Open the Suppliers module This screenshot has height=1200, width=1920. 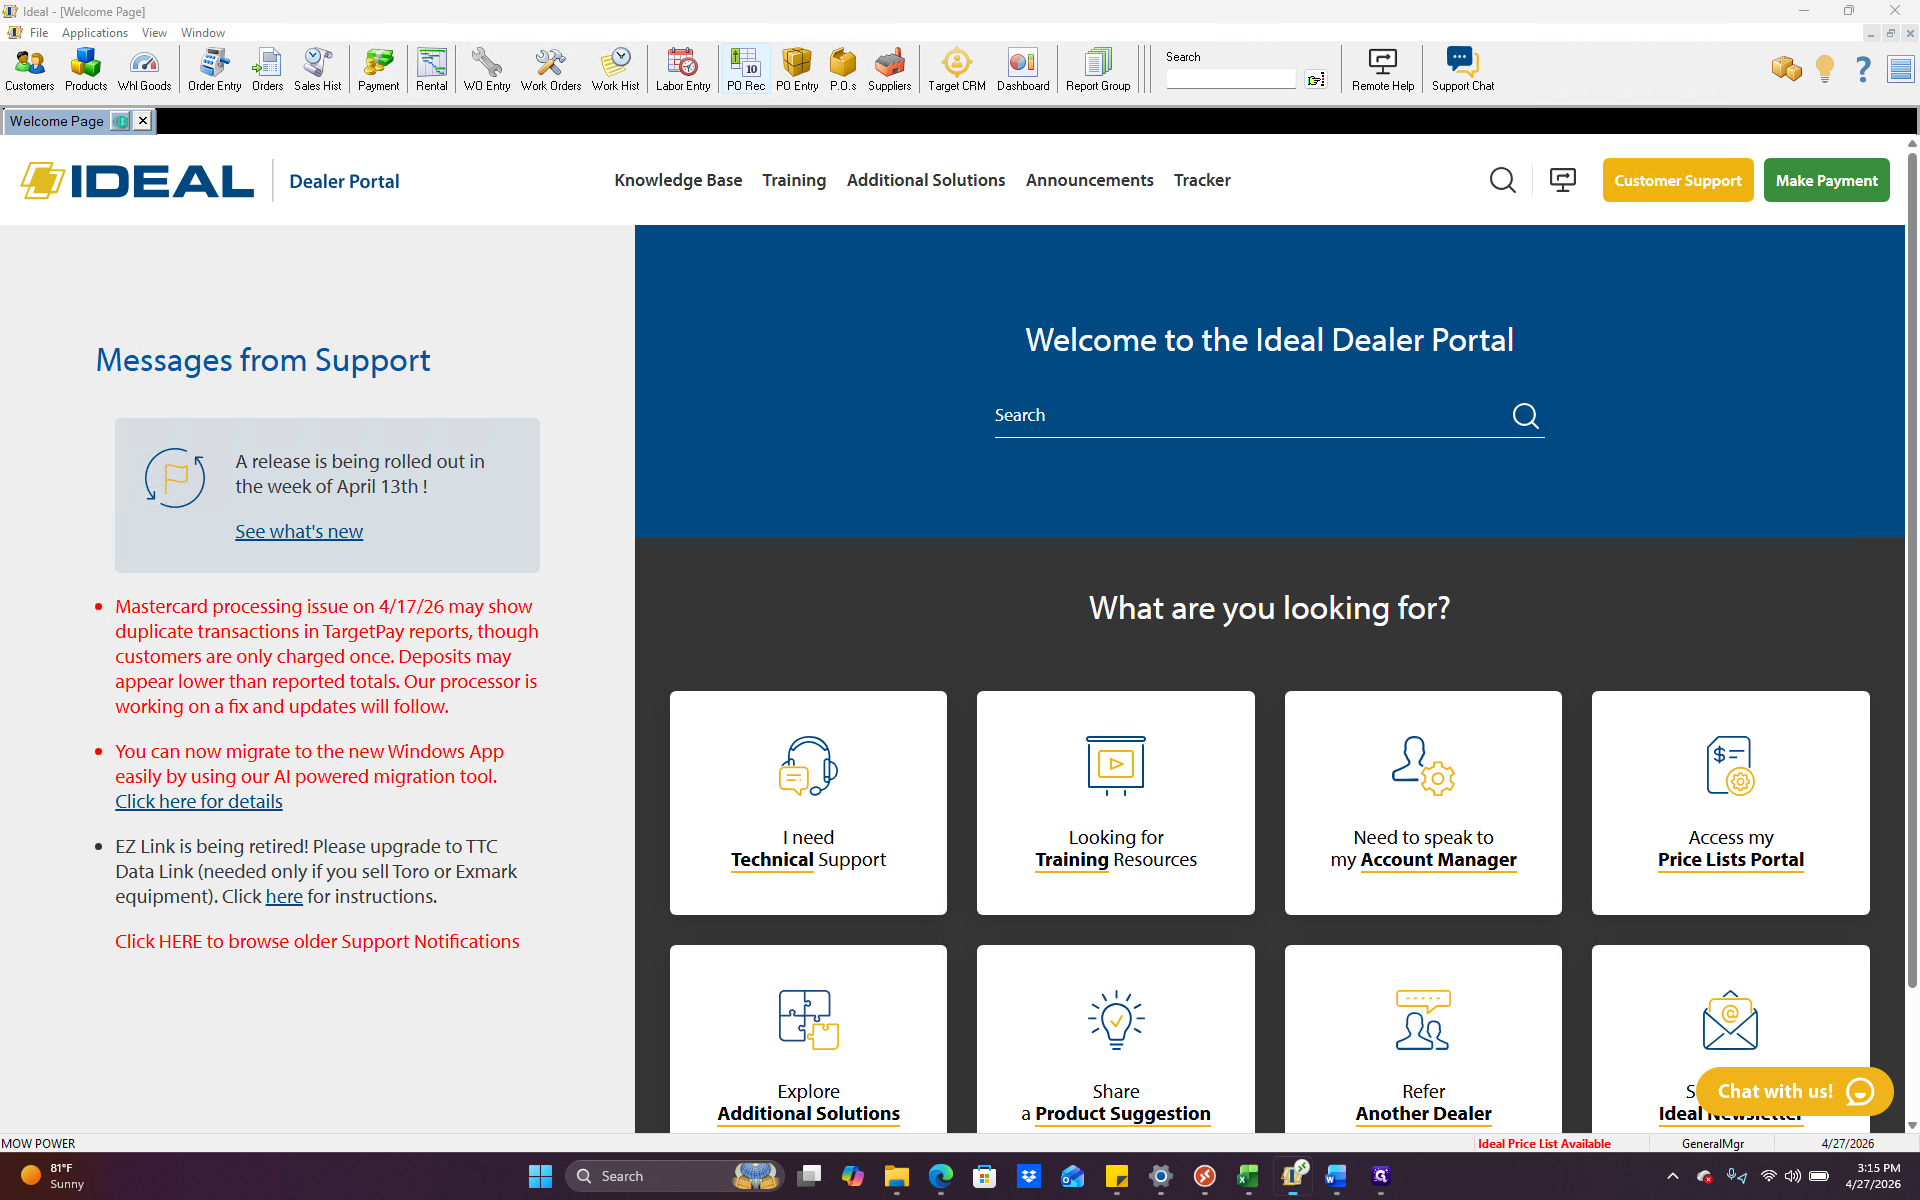[890, 70]
